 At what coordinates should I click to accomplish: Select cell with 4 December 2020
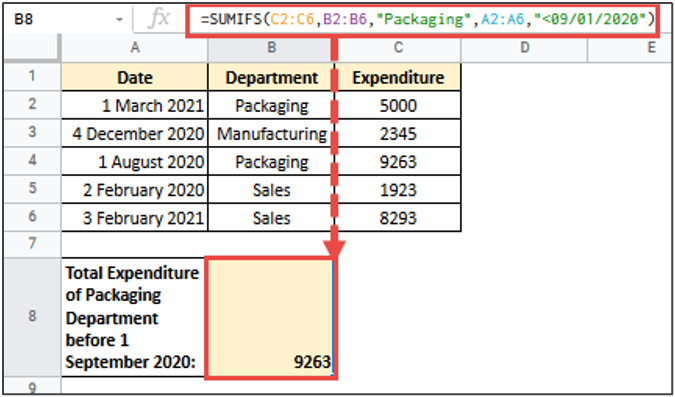[x=135, y=133]
